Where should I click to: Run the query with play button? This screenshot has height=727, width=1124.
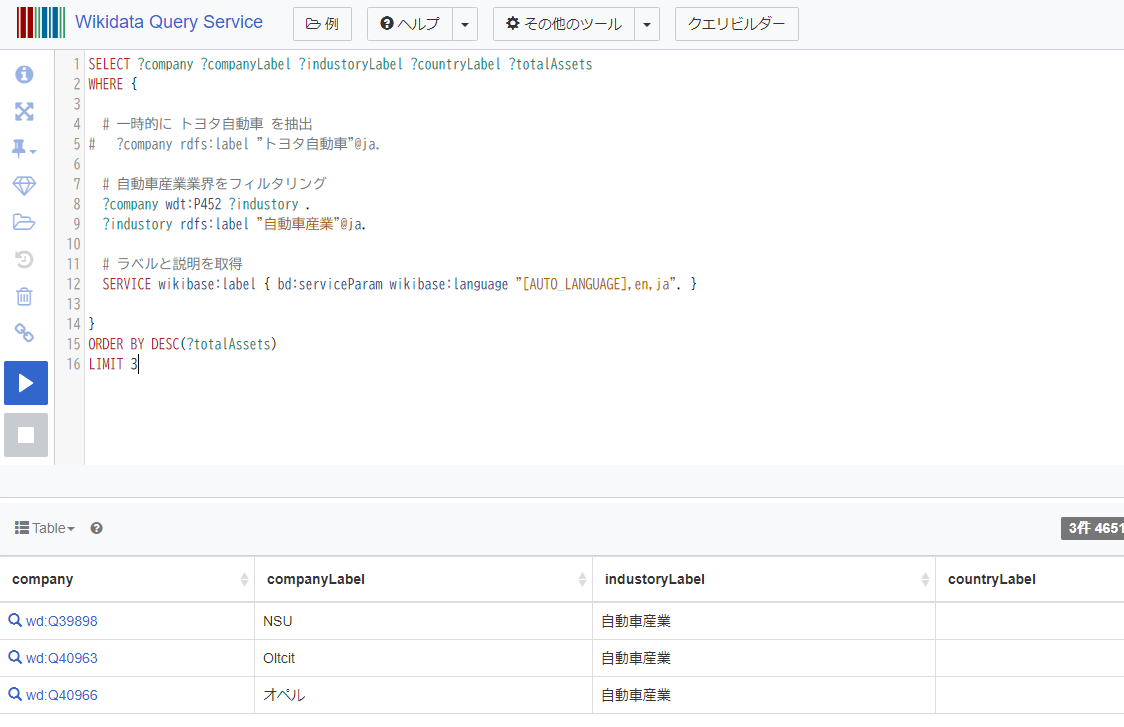point(26,383)
